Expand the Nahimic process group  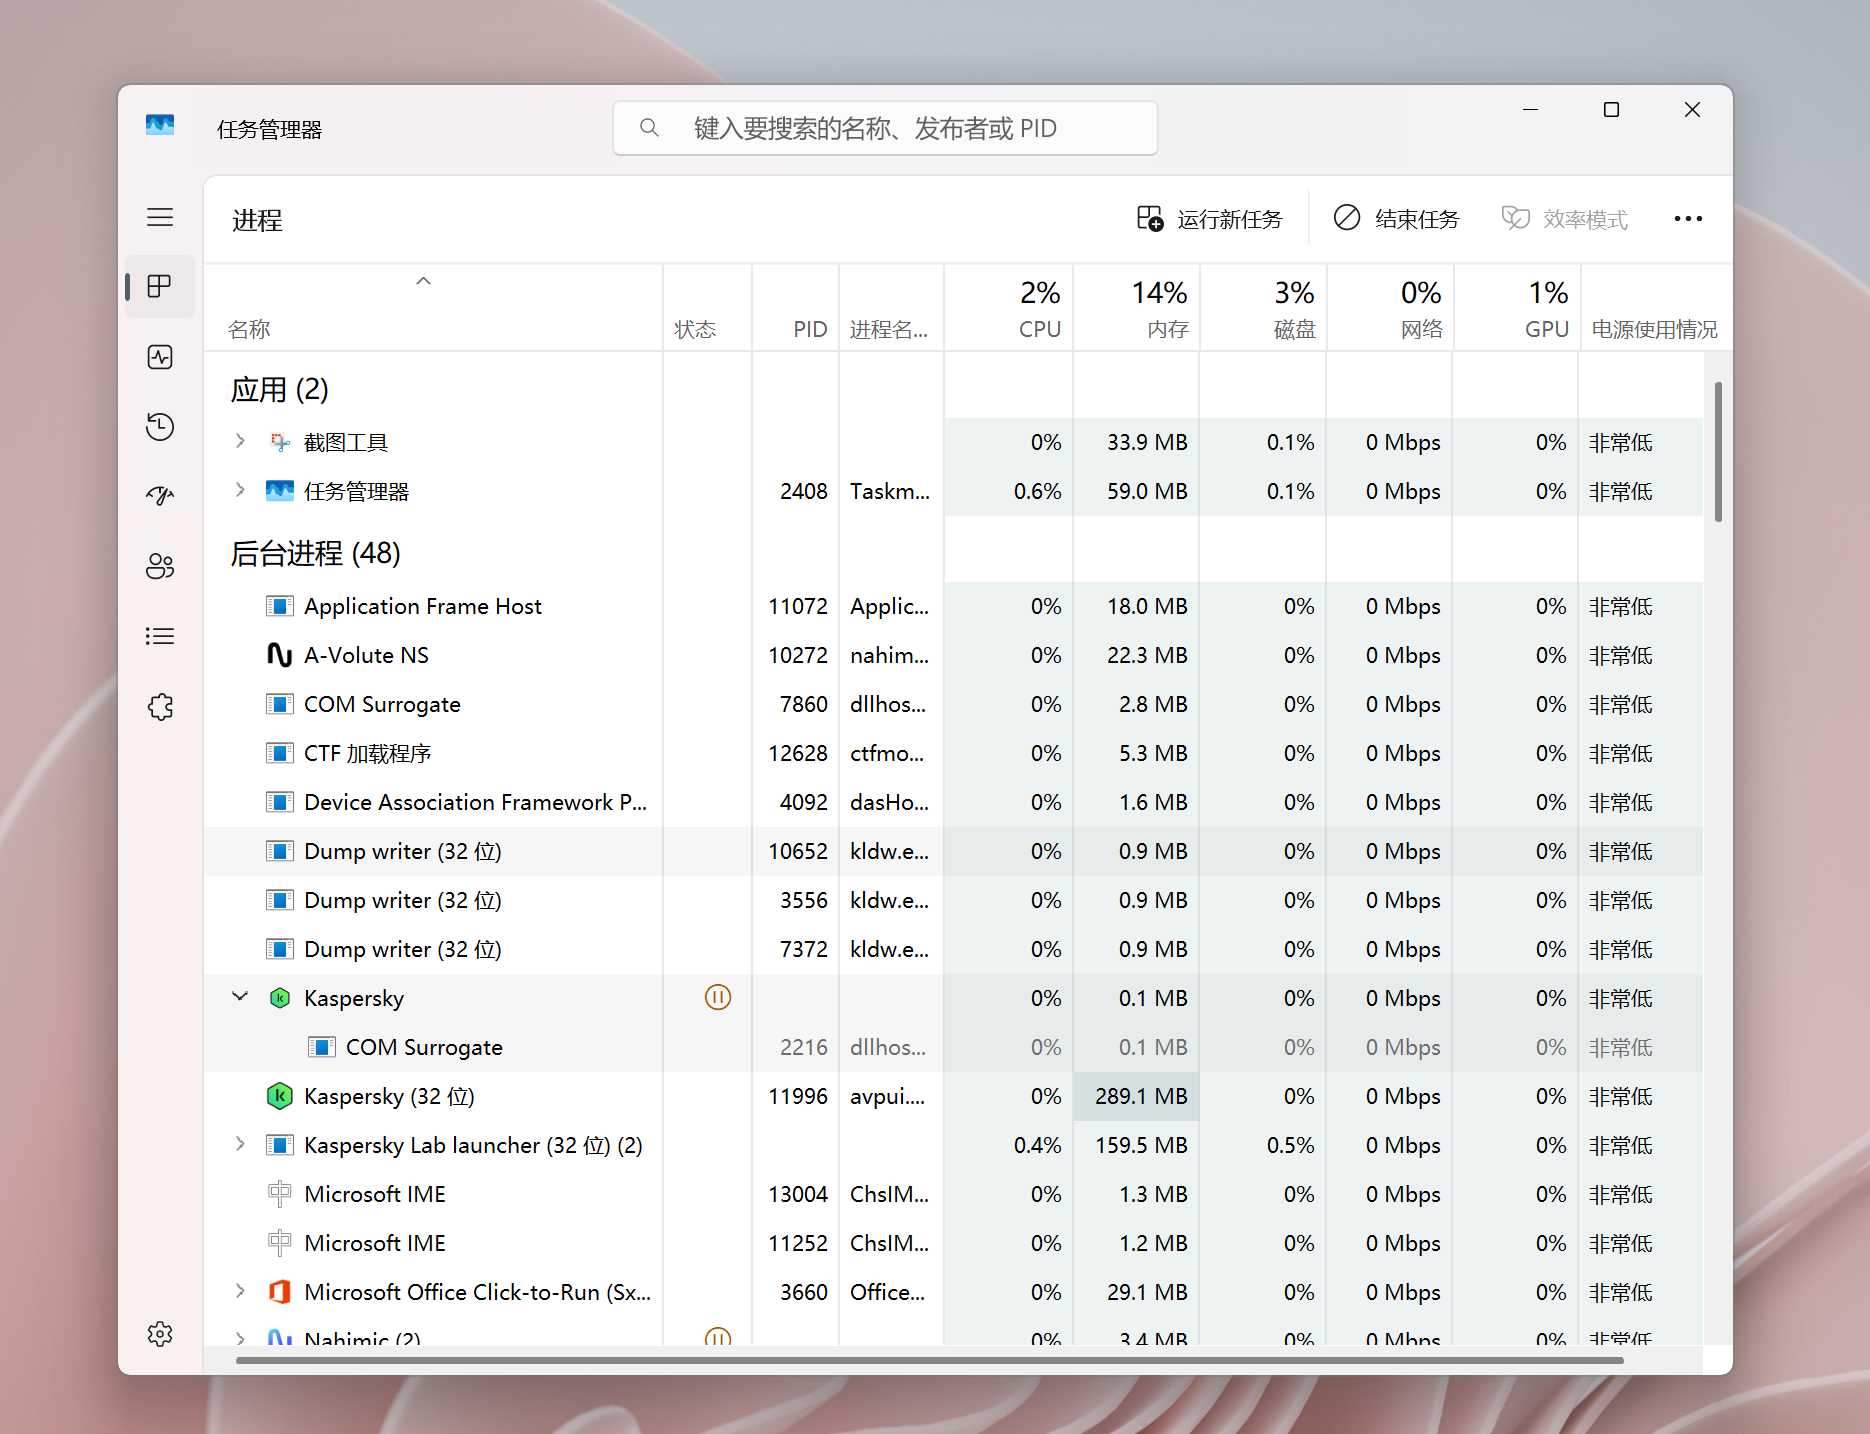(240, 1338)
